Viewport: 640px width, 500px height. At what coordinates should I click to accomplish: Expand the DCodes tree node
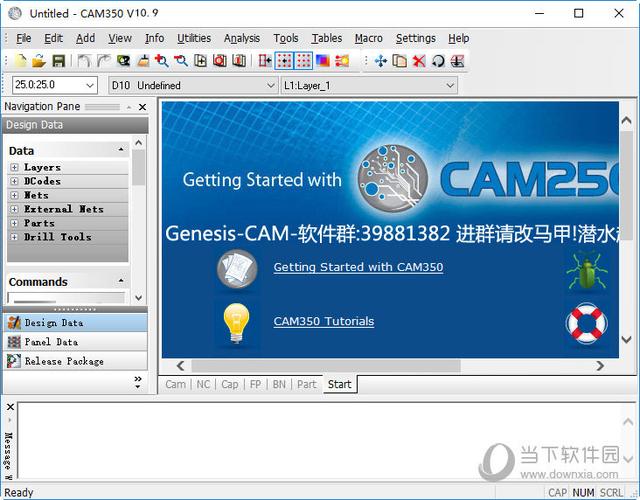tap(14, 181)
